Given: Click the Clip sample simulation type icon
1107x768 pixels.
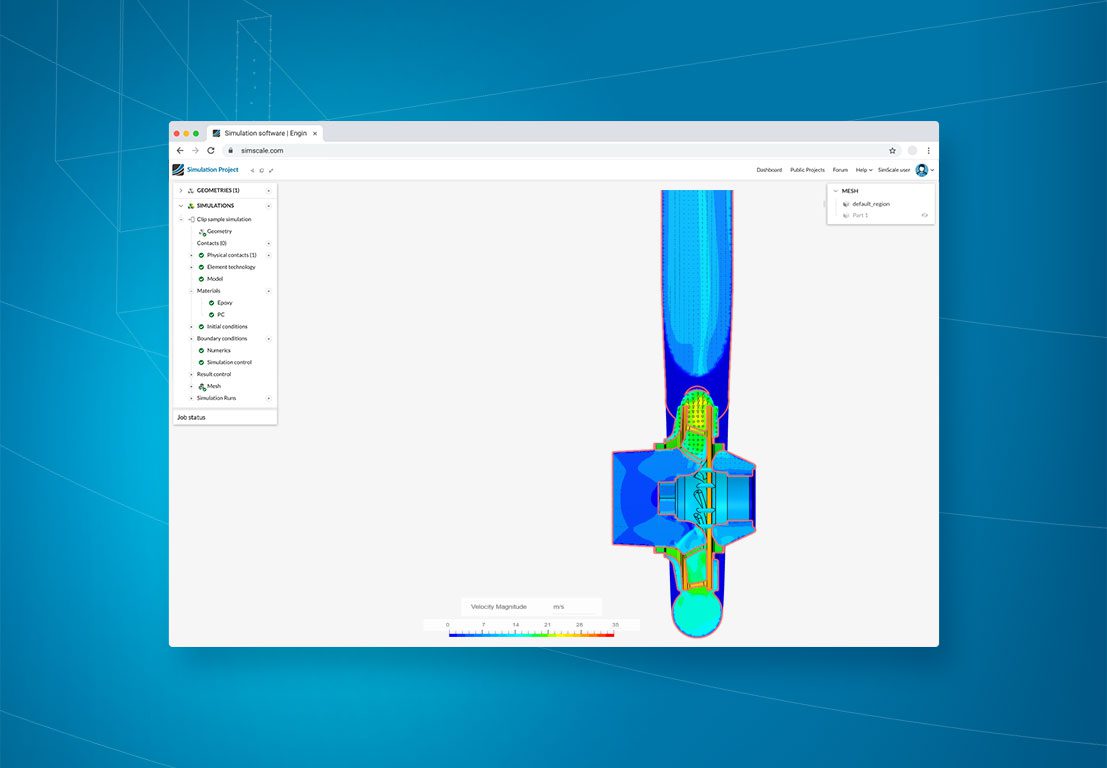Looking at the screenshot, I should click(192, 220).
